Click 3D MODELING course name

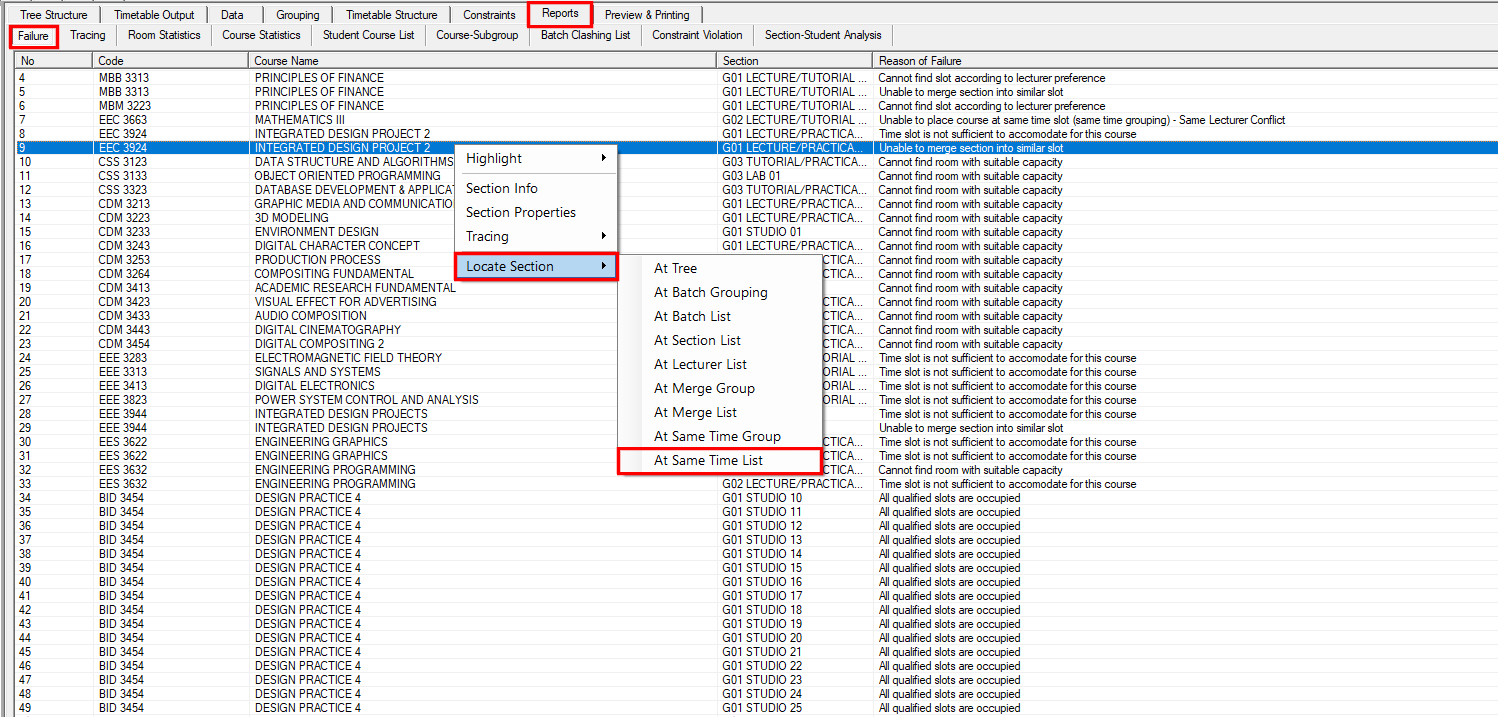[x=291, y=218]
